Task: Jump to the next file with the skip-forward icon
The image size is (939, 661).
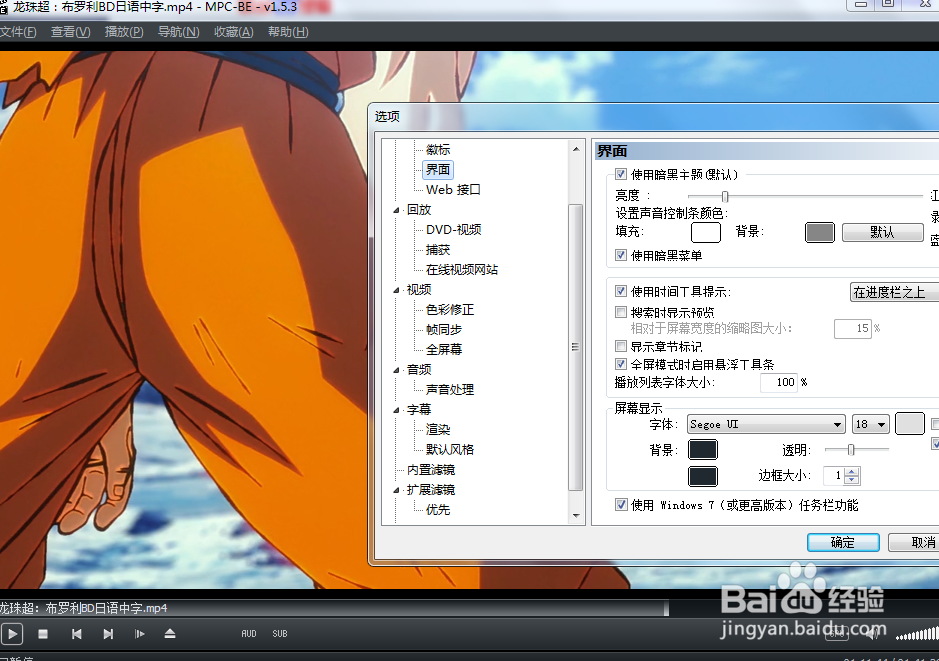Action: [108, 633]
